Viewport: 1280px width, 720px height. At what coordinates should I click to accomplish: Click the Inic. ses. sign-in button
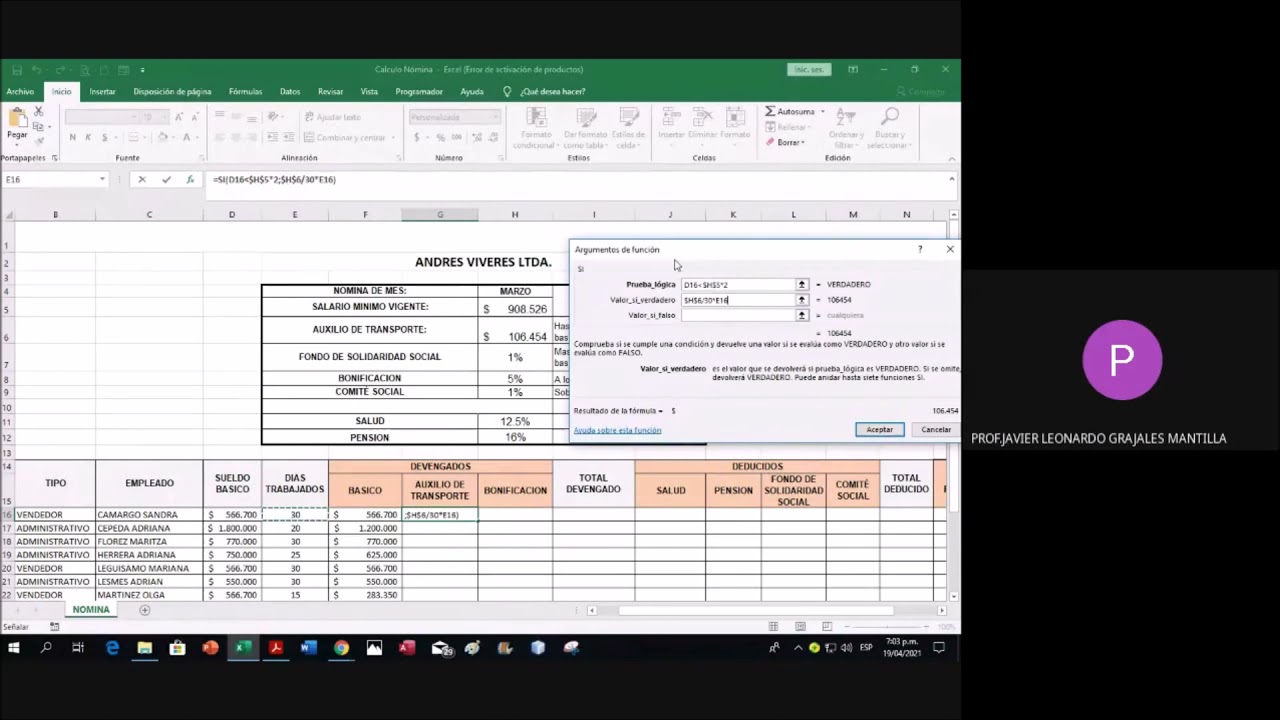(x=808, y=70)
